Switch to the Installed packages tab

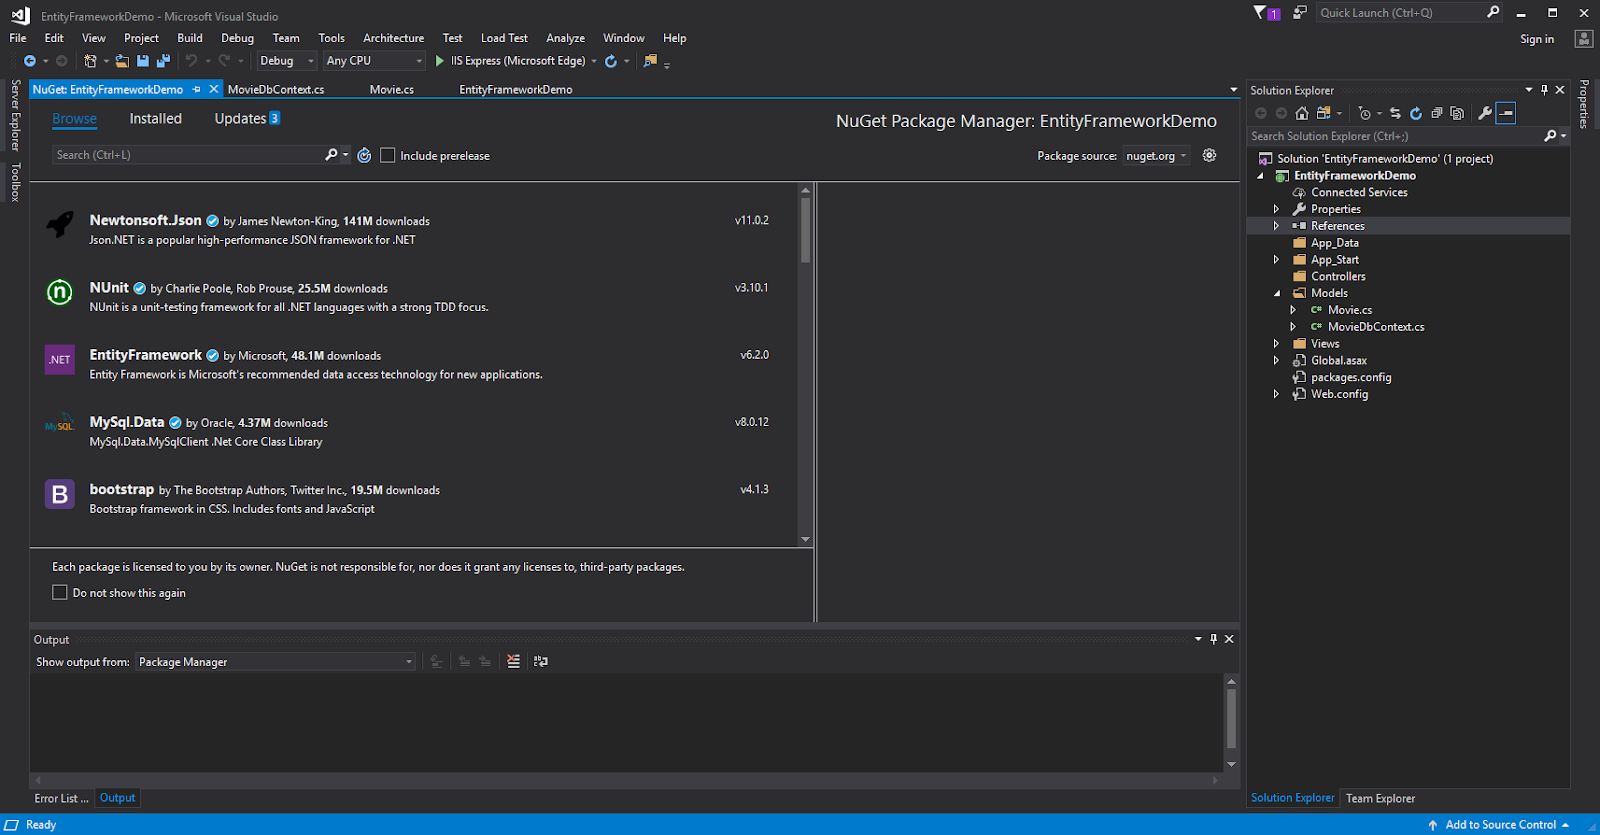click(x=156, y=118)
